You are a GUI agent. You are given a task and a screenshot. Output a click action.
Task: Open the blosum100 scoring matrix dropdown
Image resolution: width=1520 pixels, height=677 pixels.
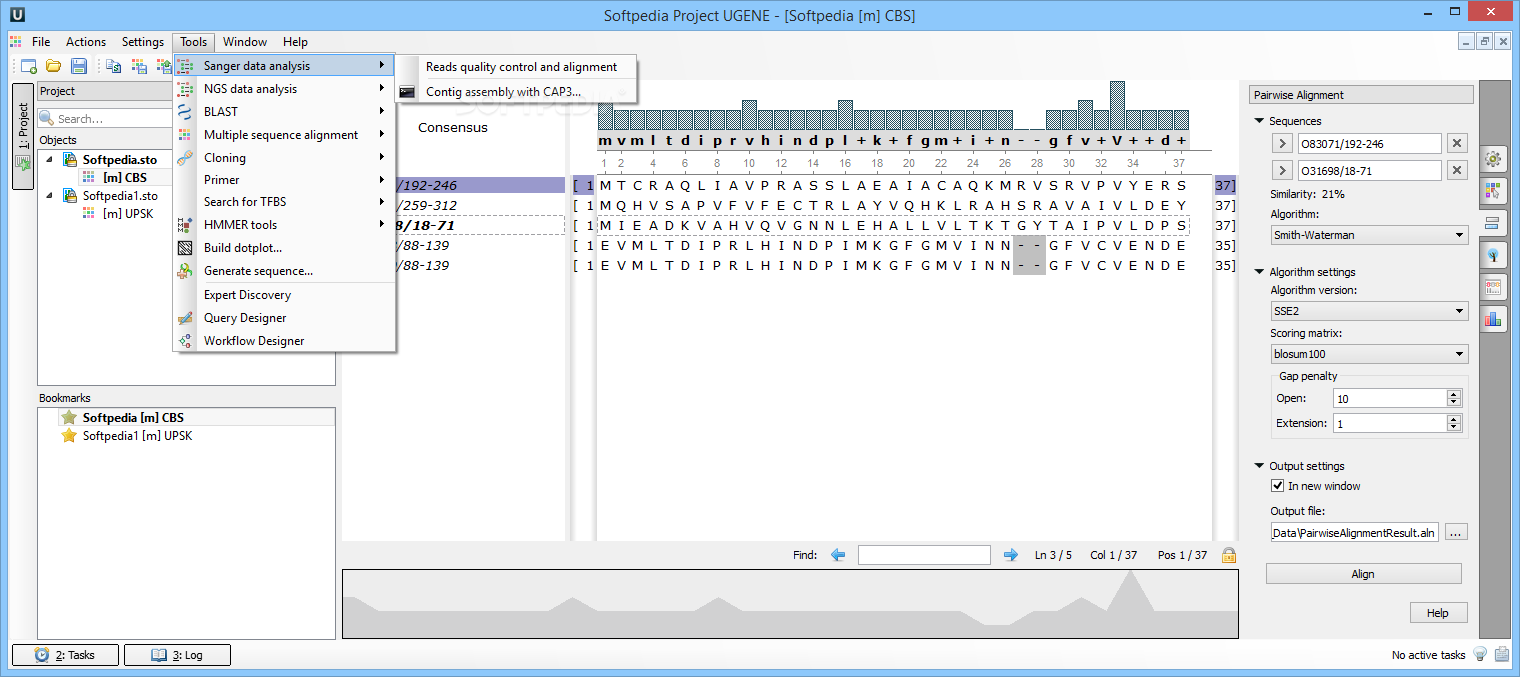(x=1369, y=354)
